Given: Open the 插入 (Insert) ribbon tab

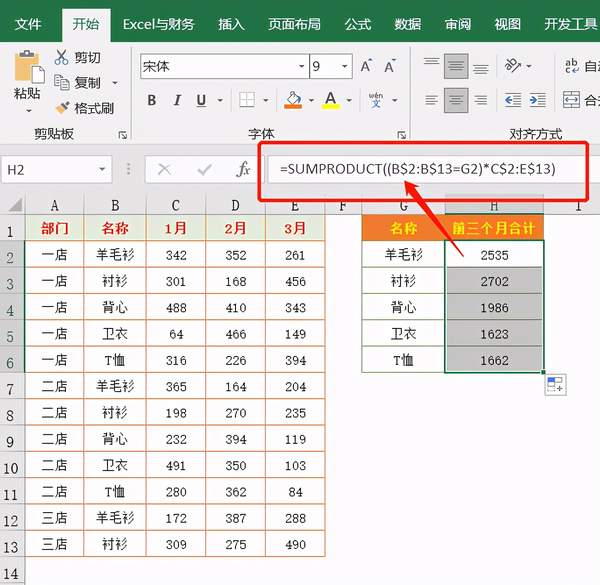Looking at the screenshot, I should 231,23.
